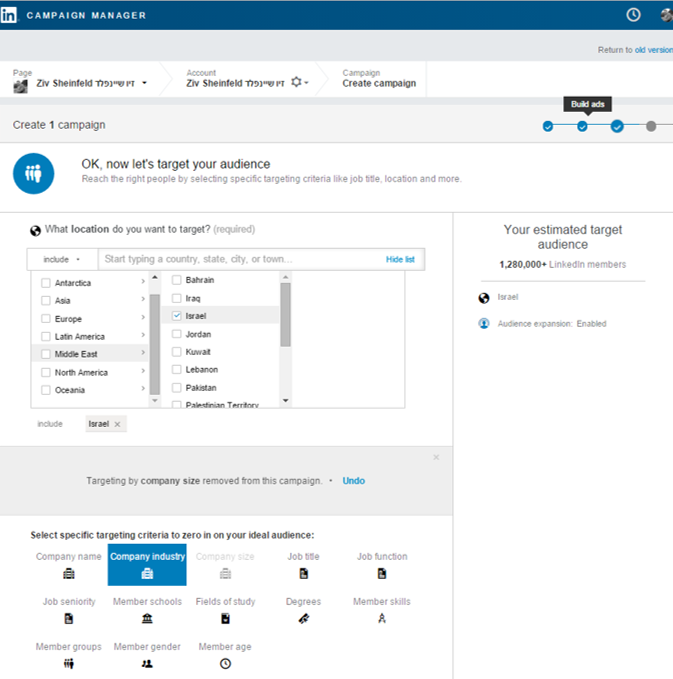Click the Campaign Manager title
Viewport: 673px width, 679px height.
click(86, 16)
